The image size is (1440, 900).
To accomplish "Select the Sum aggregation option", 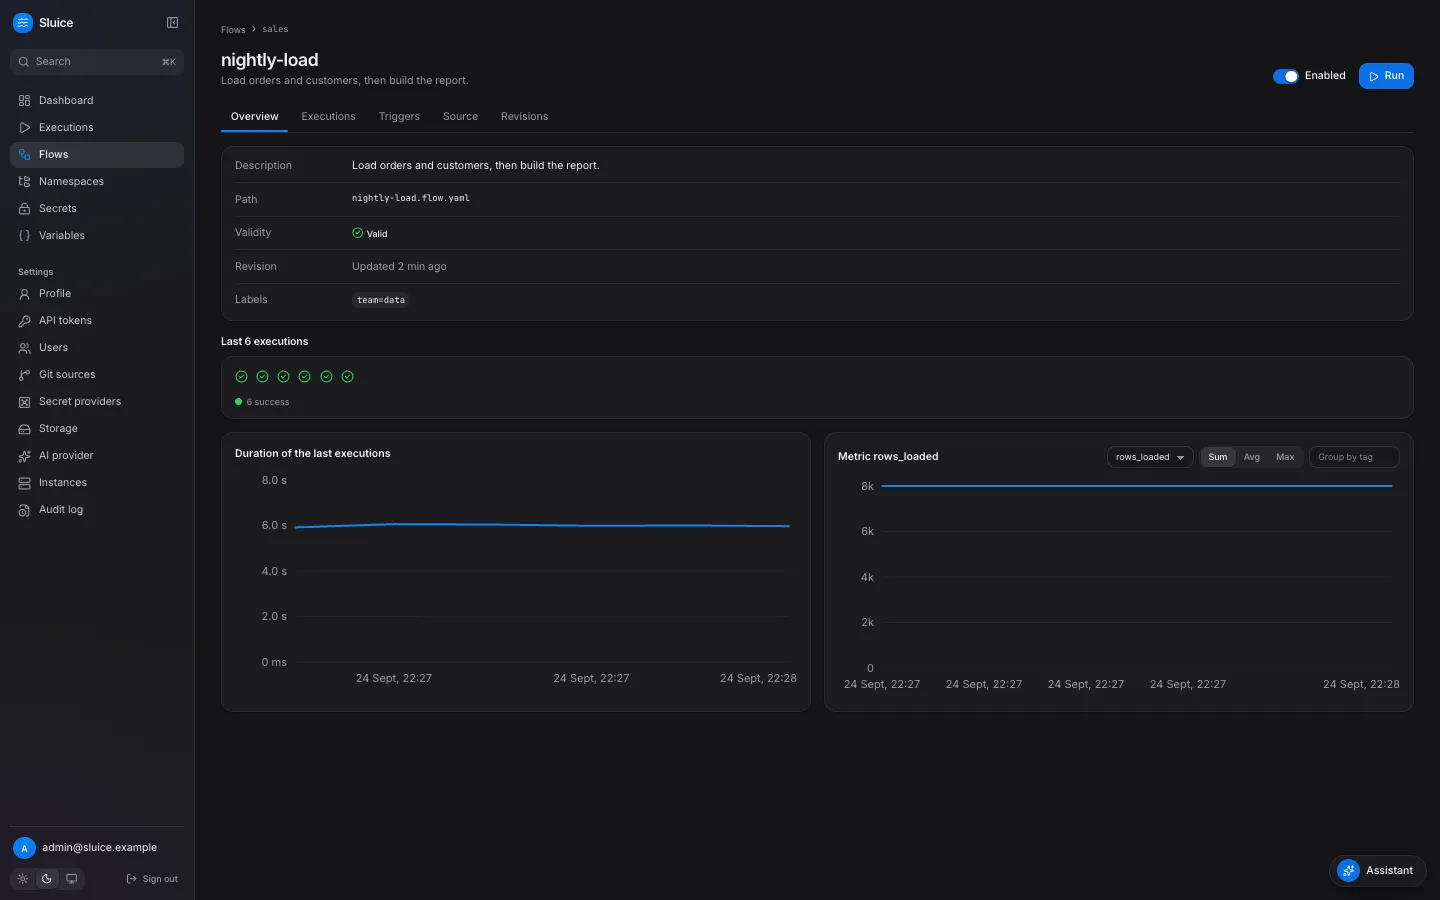I will coord(1217,457).
